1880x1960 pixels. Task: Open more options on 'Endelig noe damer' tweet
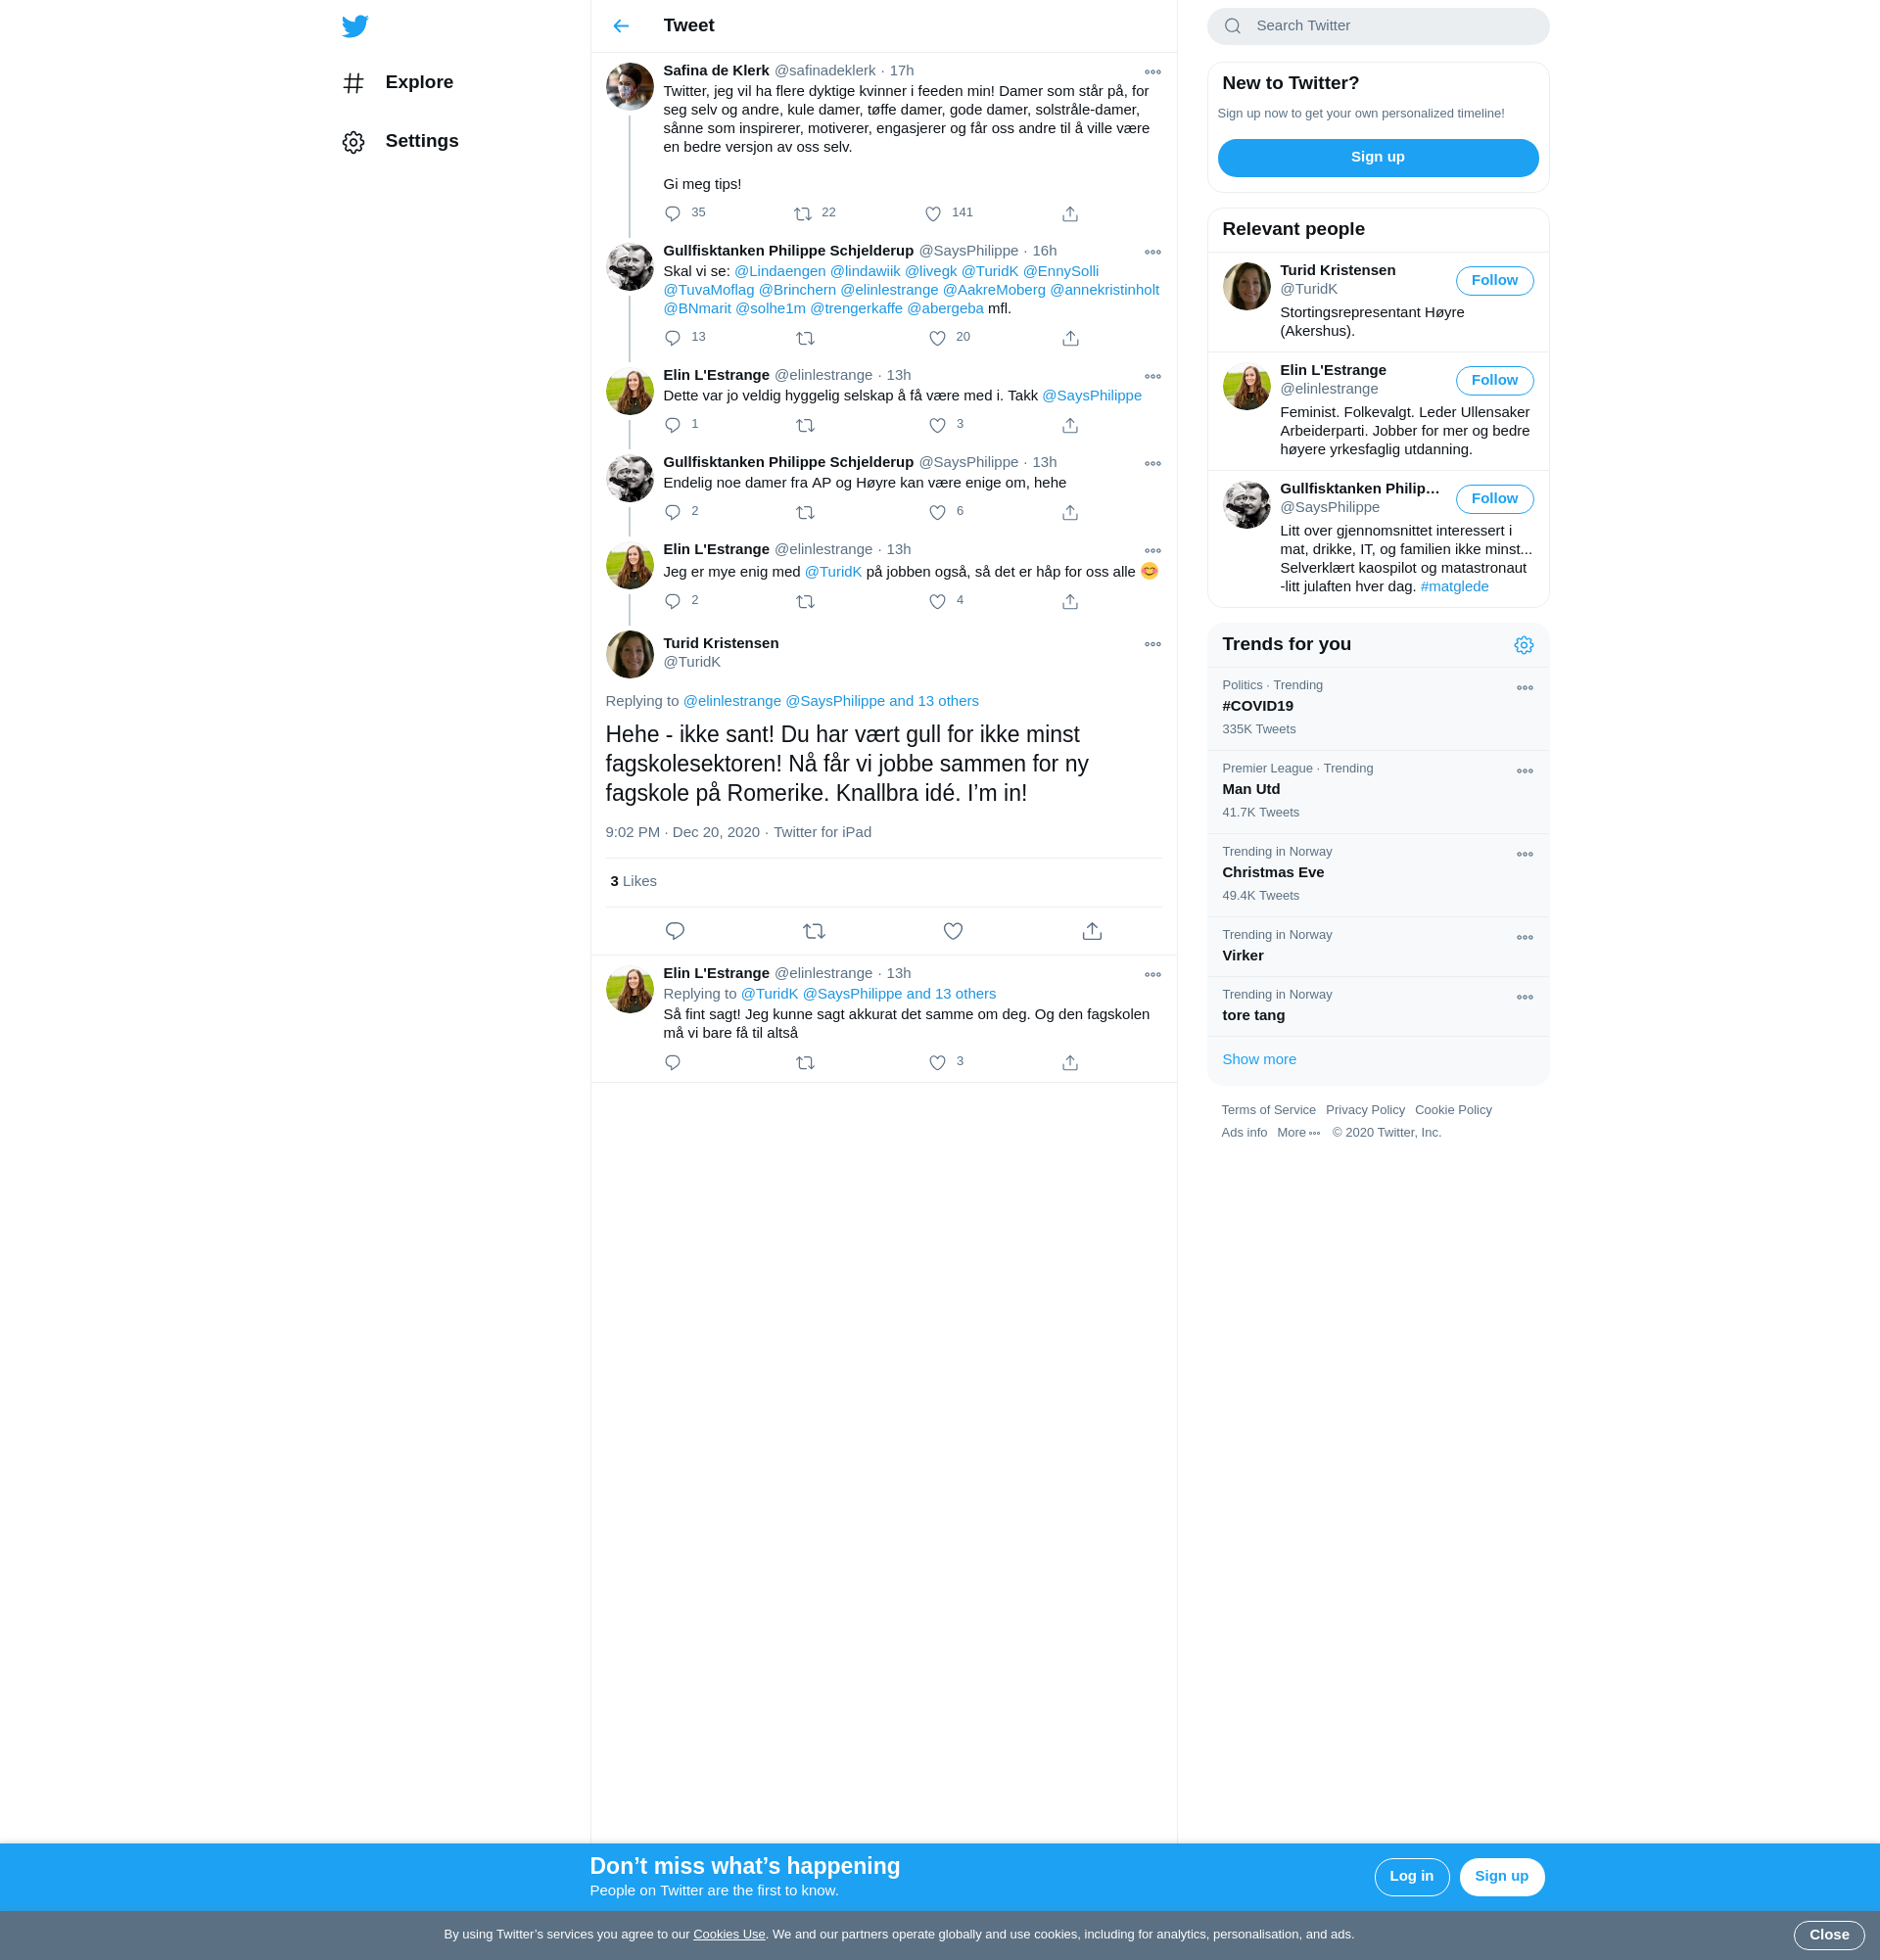tap(1153, 464)
